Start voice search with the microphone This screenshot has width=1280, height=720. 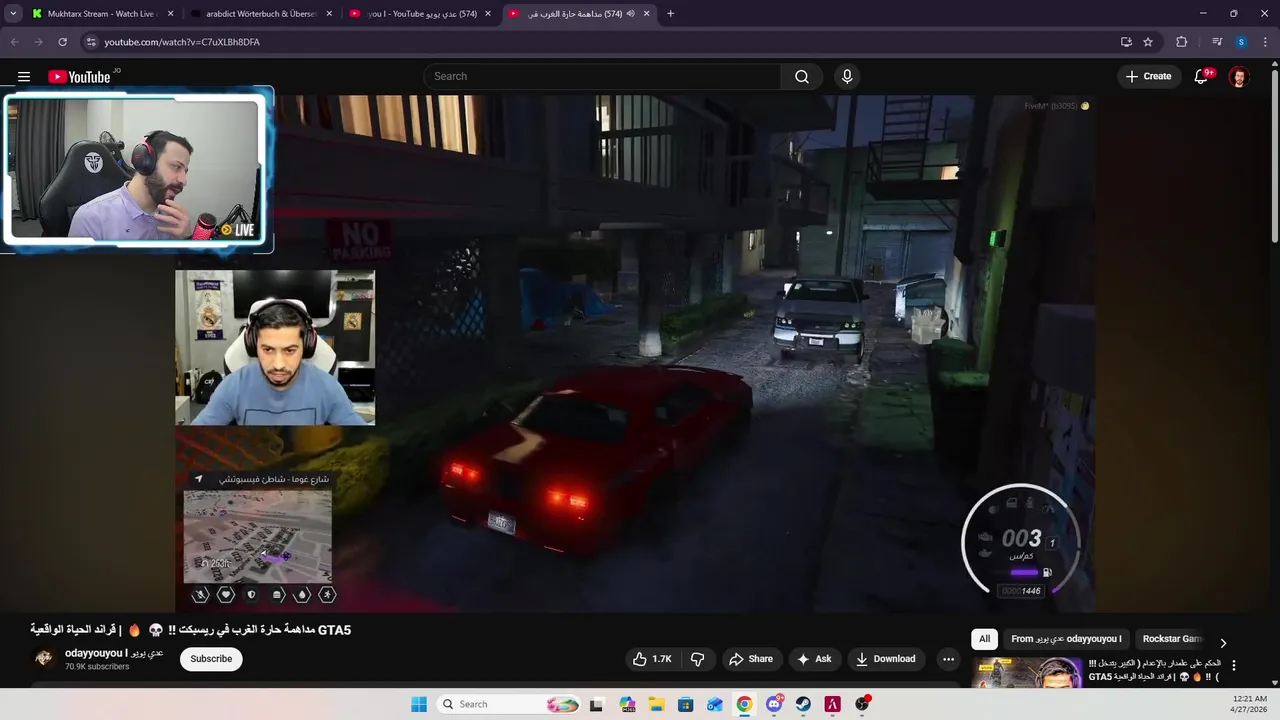click(847, 77)
